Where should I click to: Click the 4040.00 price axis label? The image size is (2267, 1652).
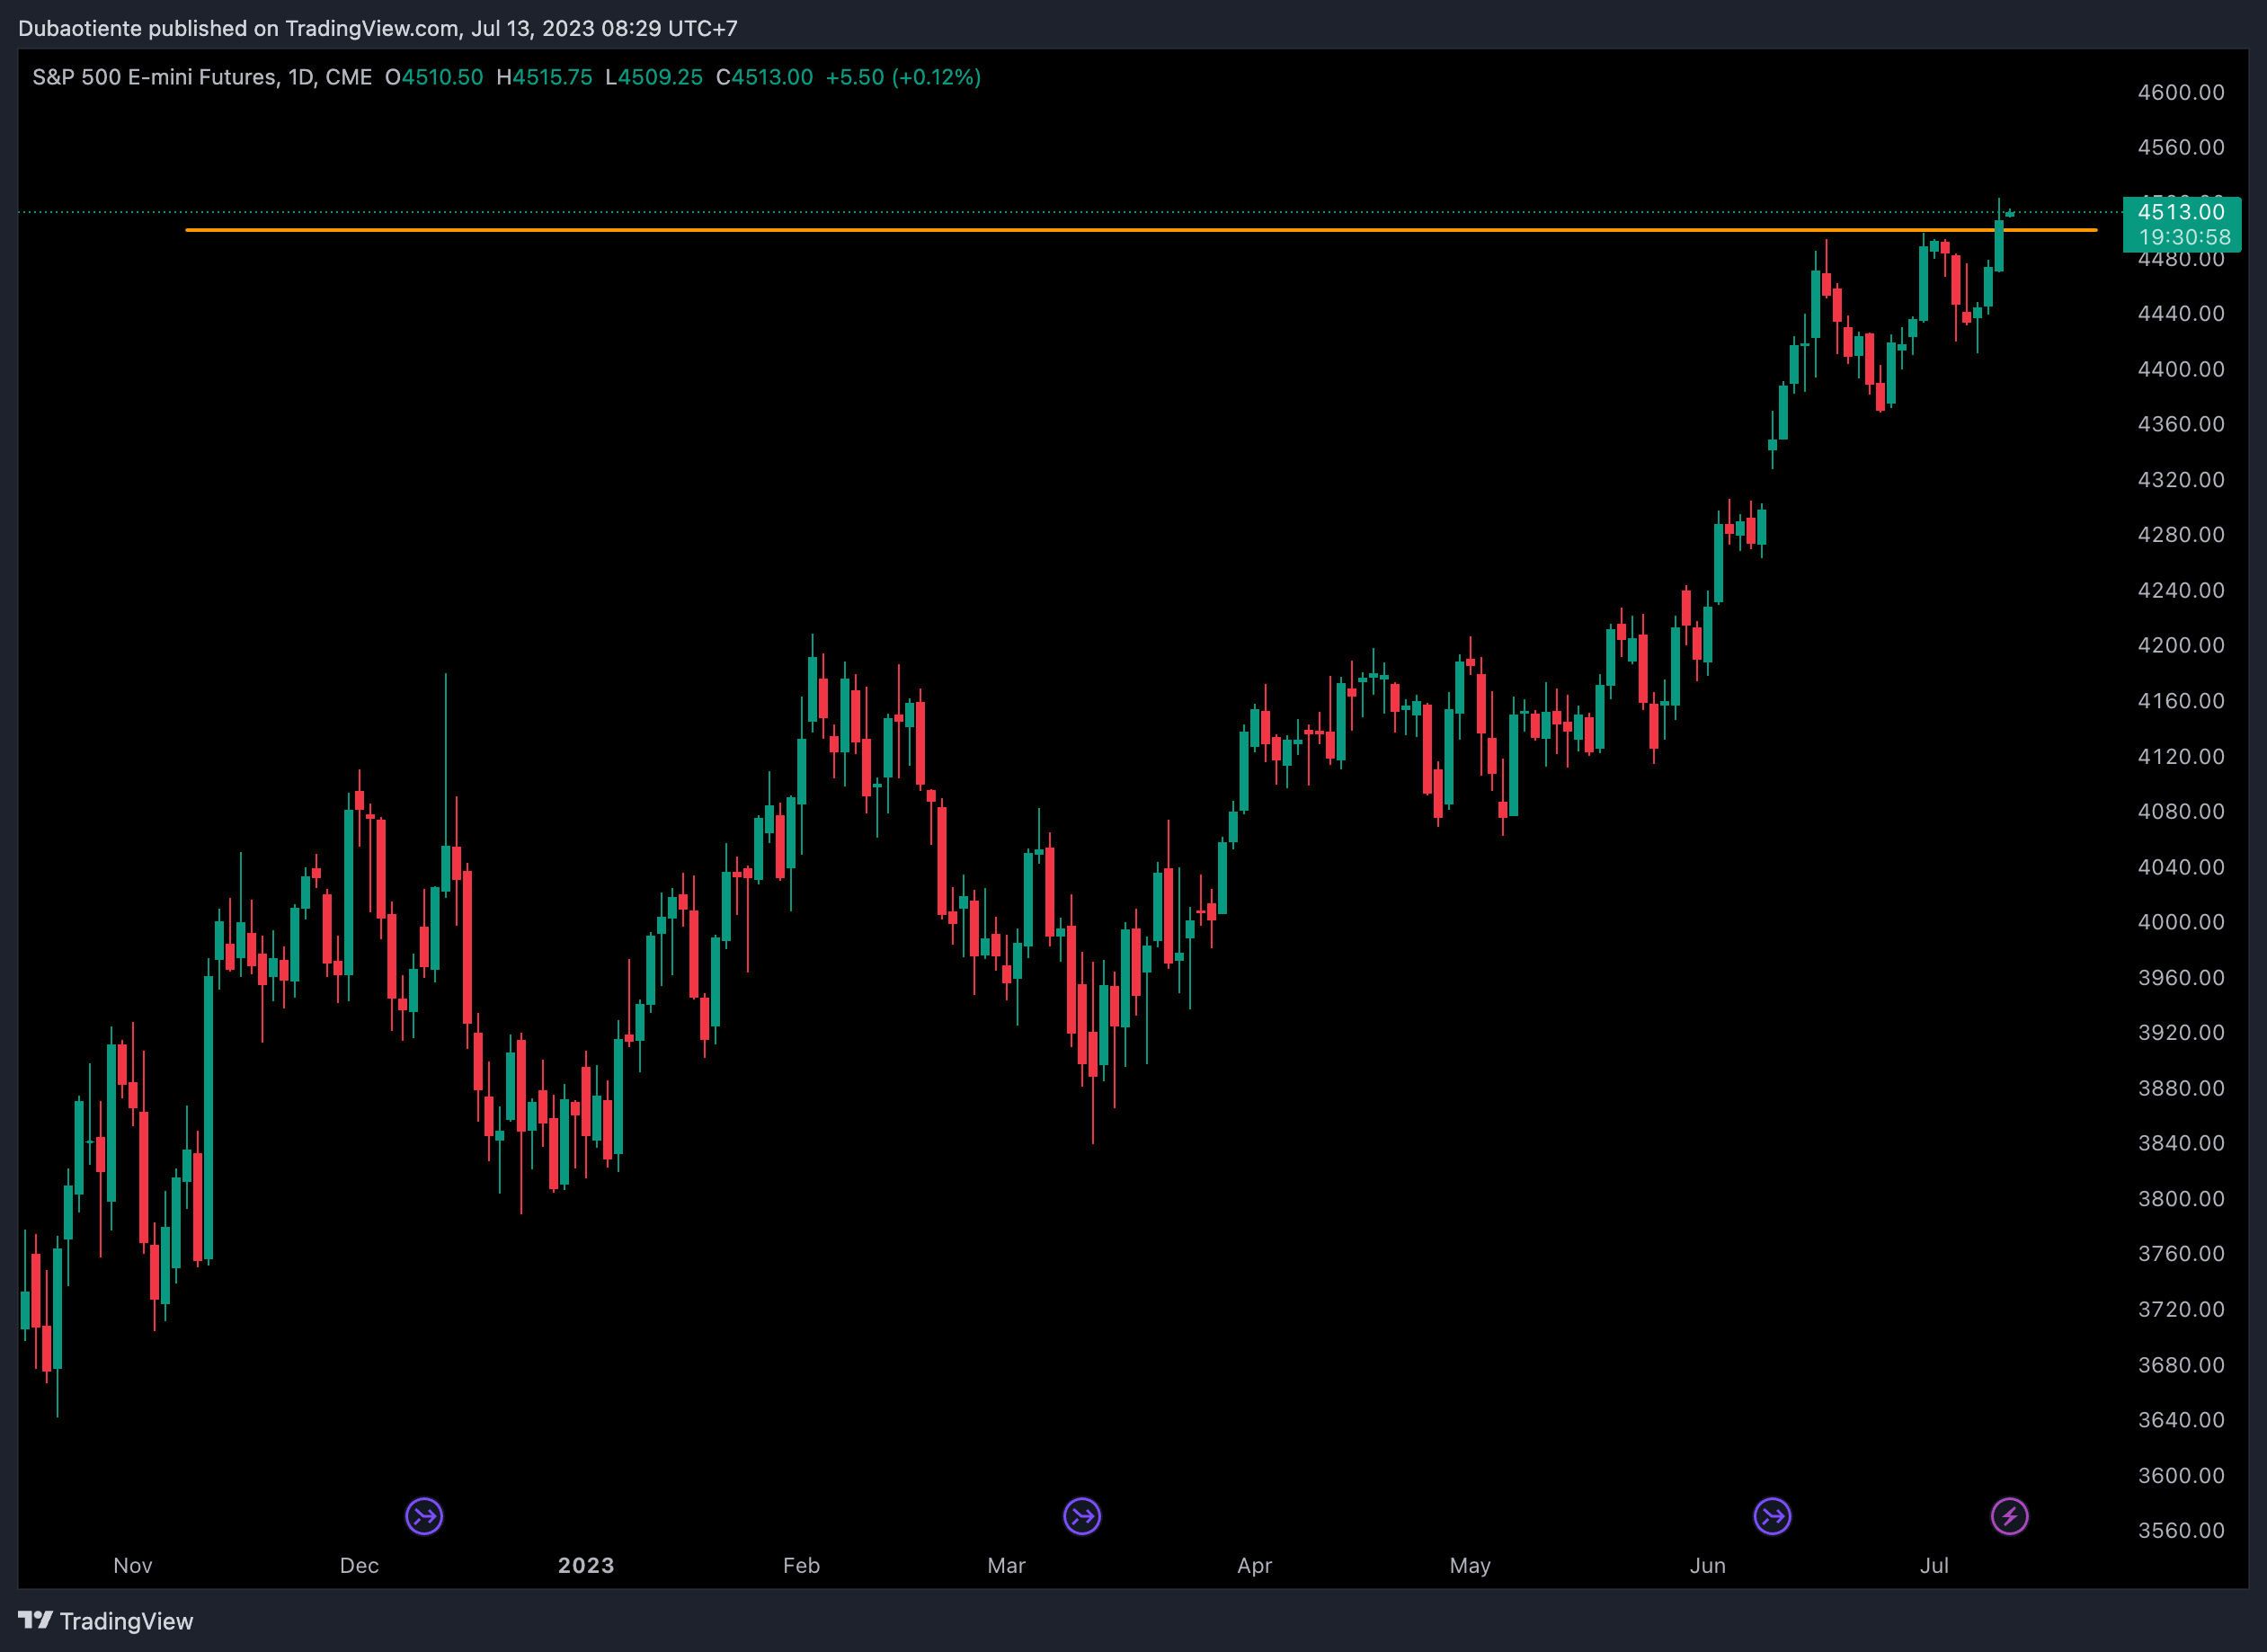2181,867
